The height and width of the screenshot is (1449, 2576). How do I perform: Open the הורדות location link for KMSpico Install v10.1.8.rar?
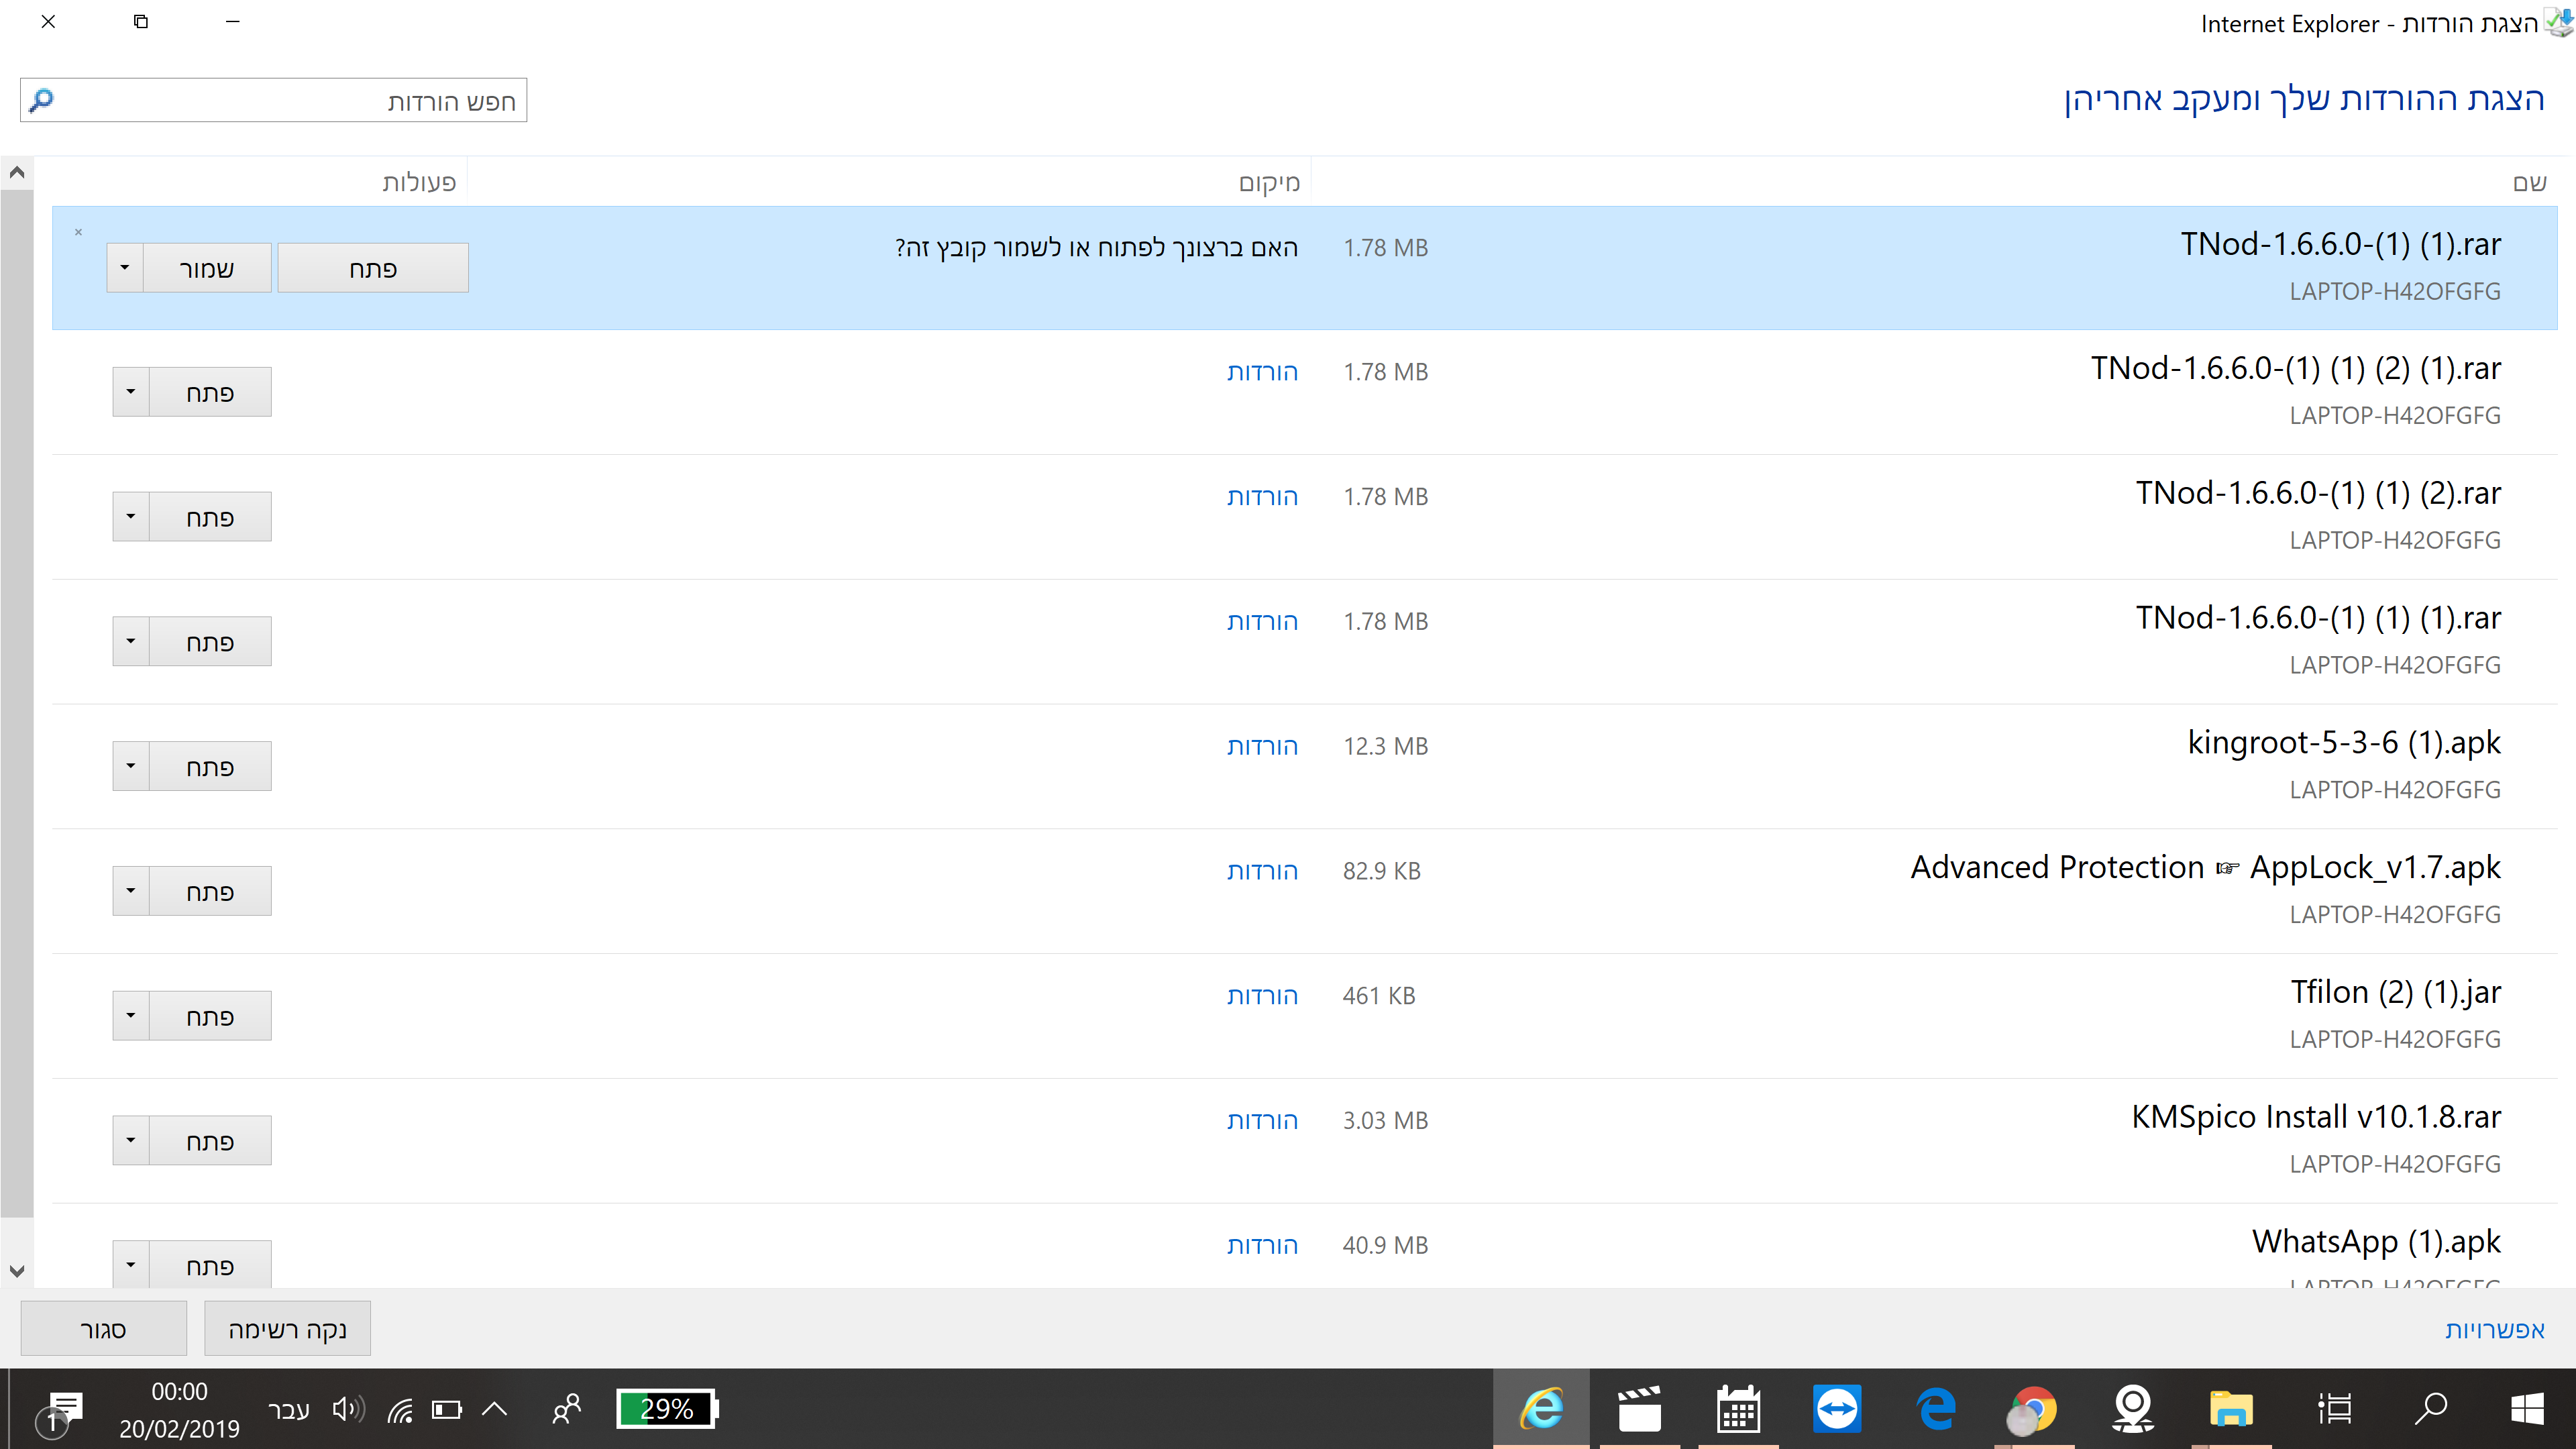point(1262,1121)
